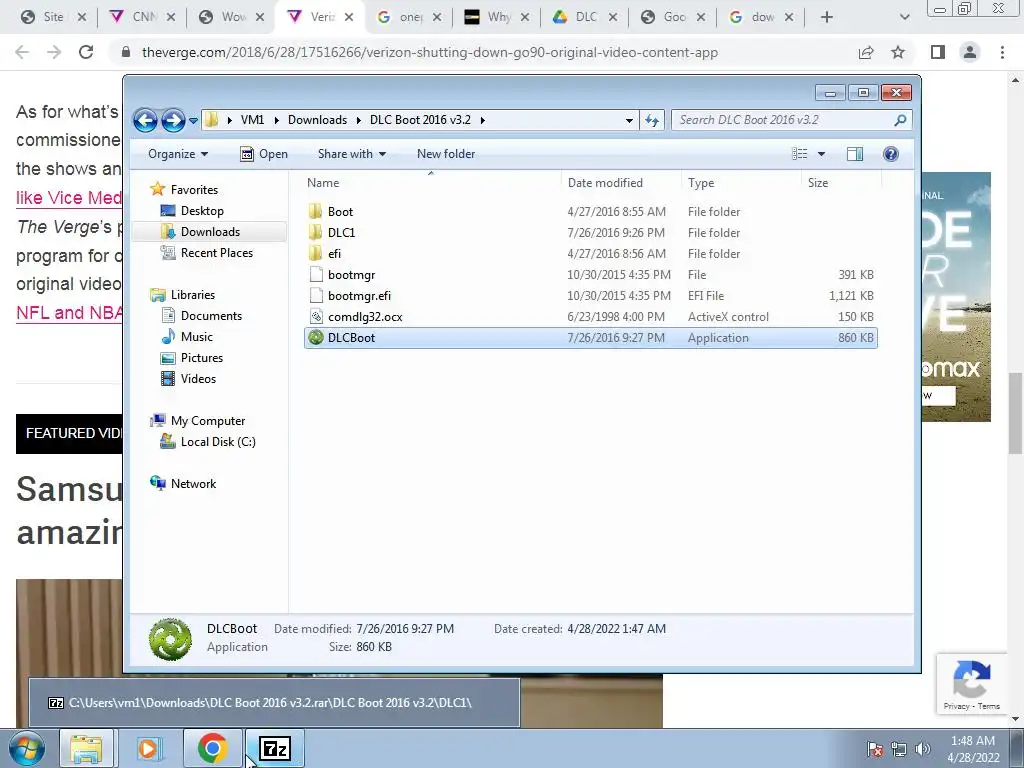The height and width of the screenshot is (768, 1024).
Task: Open a new Chrome tab
Action: click(x=827, y=17)
